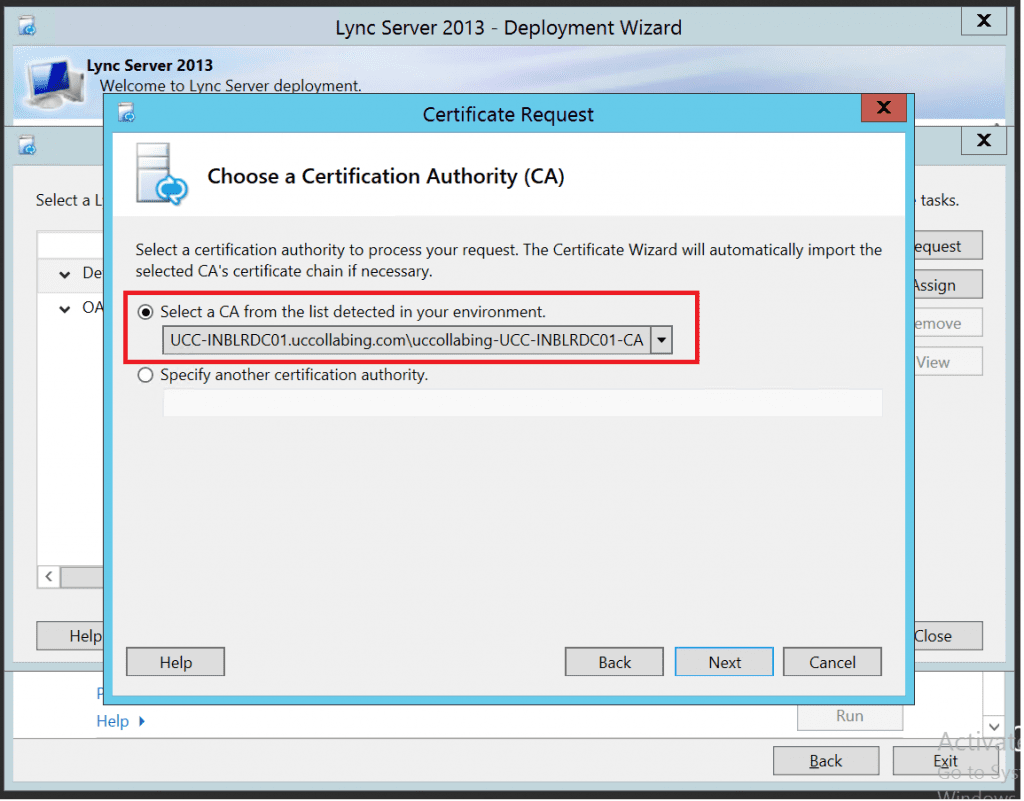Expand the Help disclosure arrow at bottom left
The image size is (1024, 801).
click(x=143, y=721)
